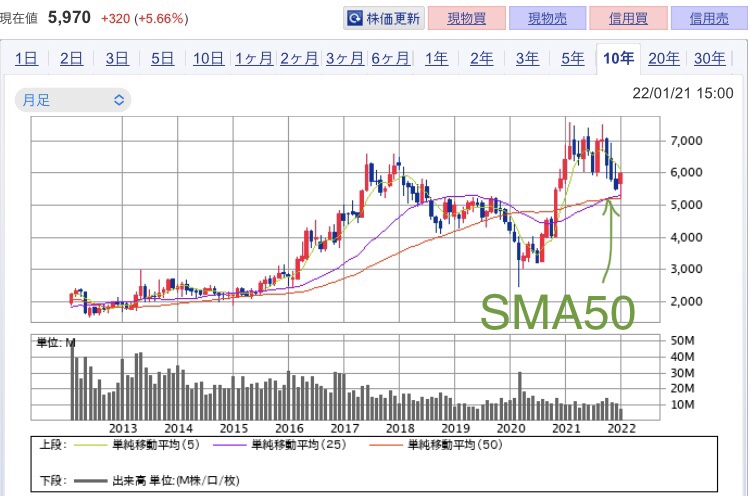750x496 pixels.
Task: Select the 2ヶ月 period tab
Action: (x=299, y=59)
